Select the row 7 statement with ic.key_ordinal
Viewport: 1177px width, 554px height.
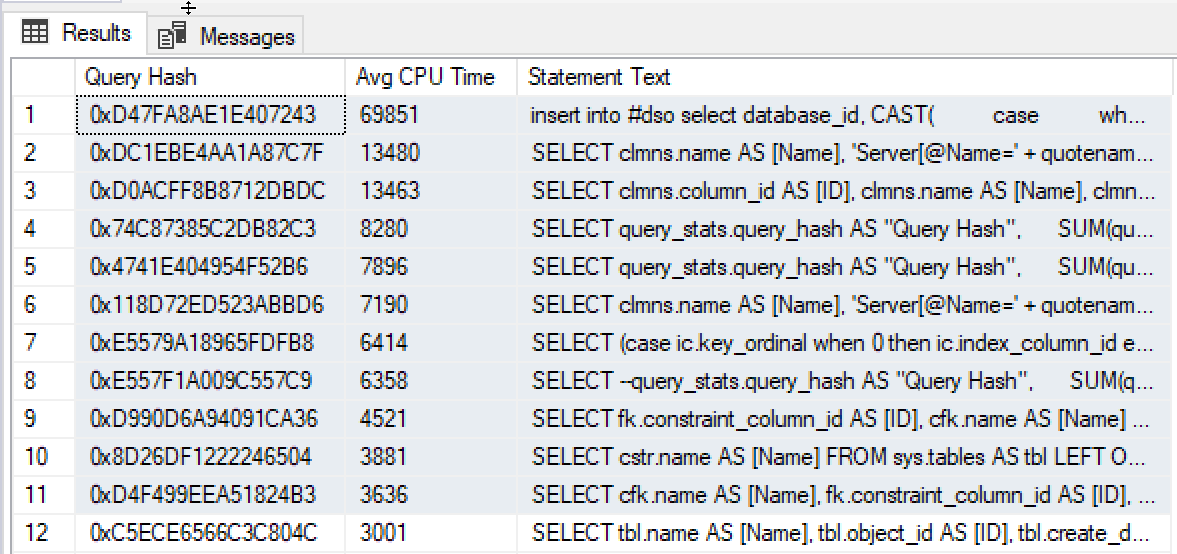(x=847, y=343)
